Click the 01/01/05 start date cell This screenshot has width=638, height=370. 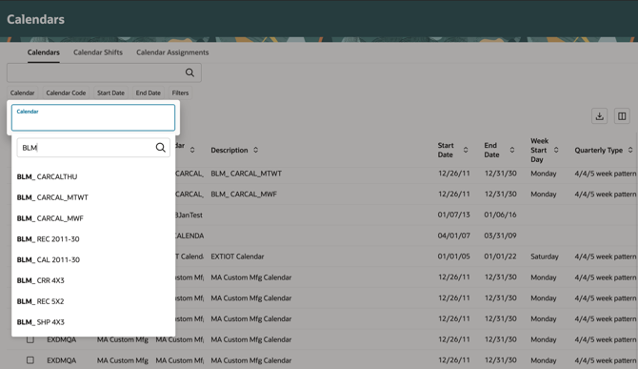(x=454, y=256)
